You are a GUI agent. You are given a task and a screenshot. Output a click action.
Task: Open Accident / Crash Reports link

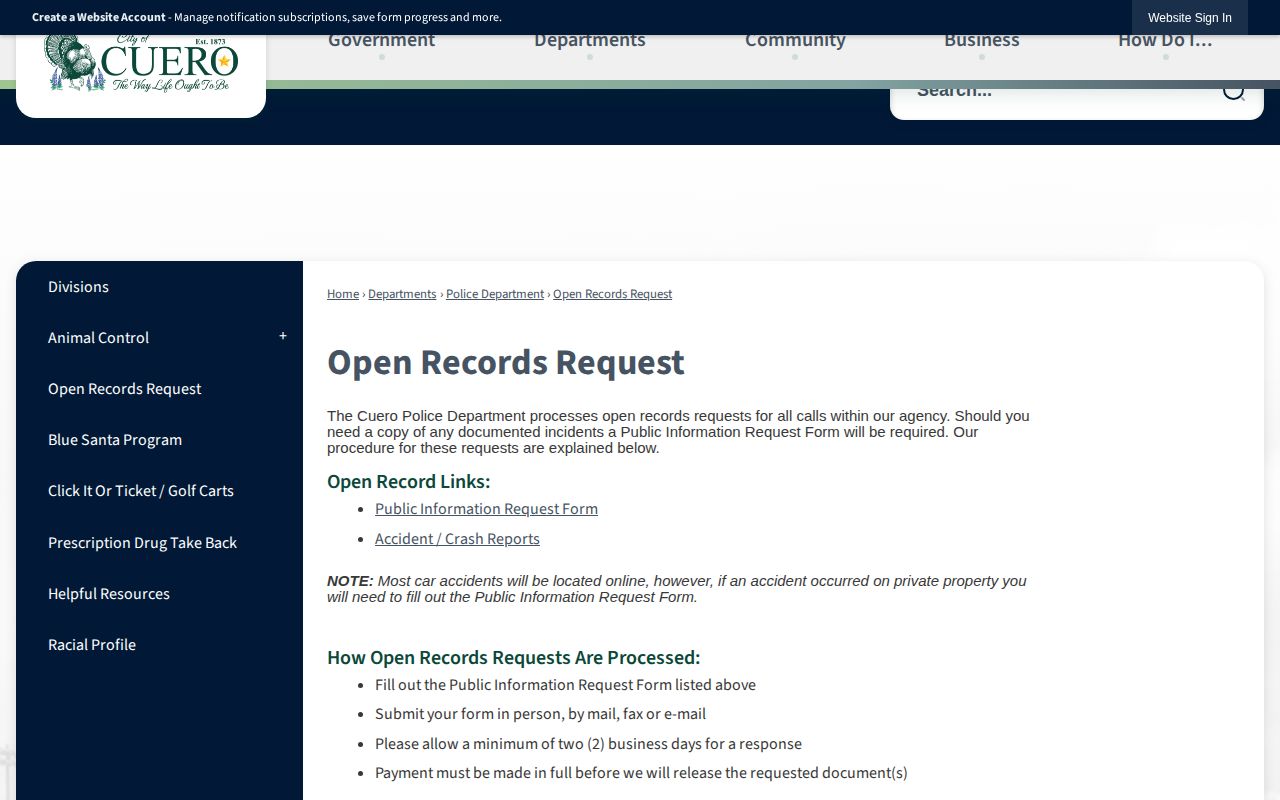[x=457, y=539]
